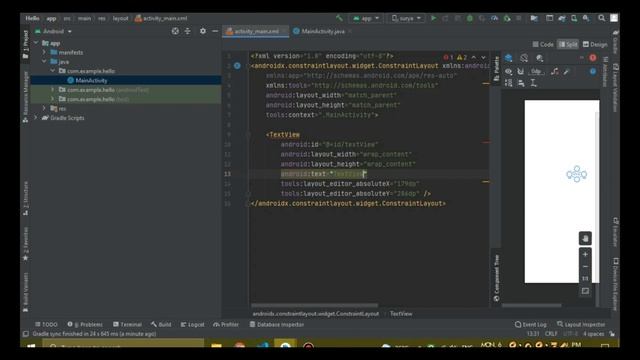Click the TextView breadcrumb at editor bottom
The width and height of the screenshot is (640, 360).
pyautogui.click(x=401, y=313)
